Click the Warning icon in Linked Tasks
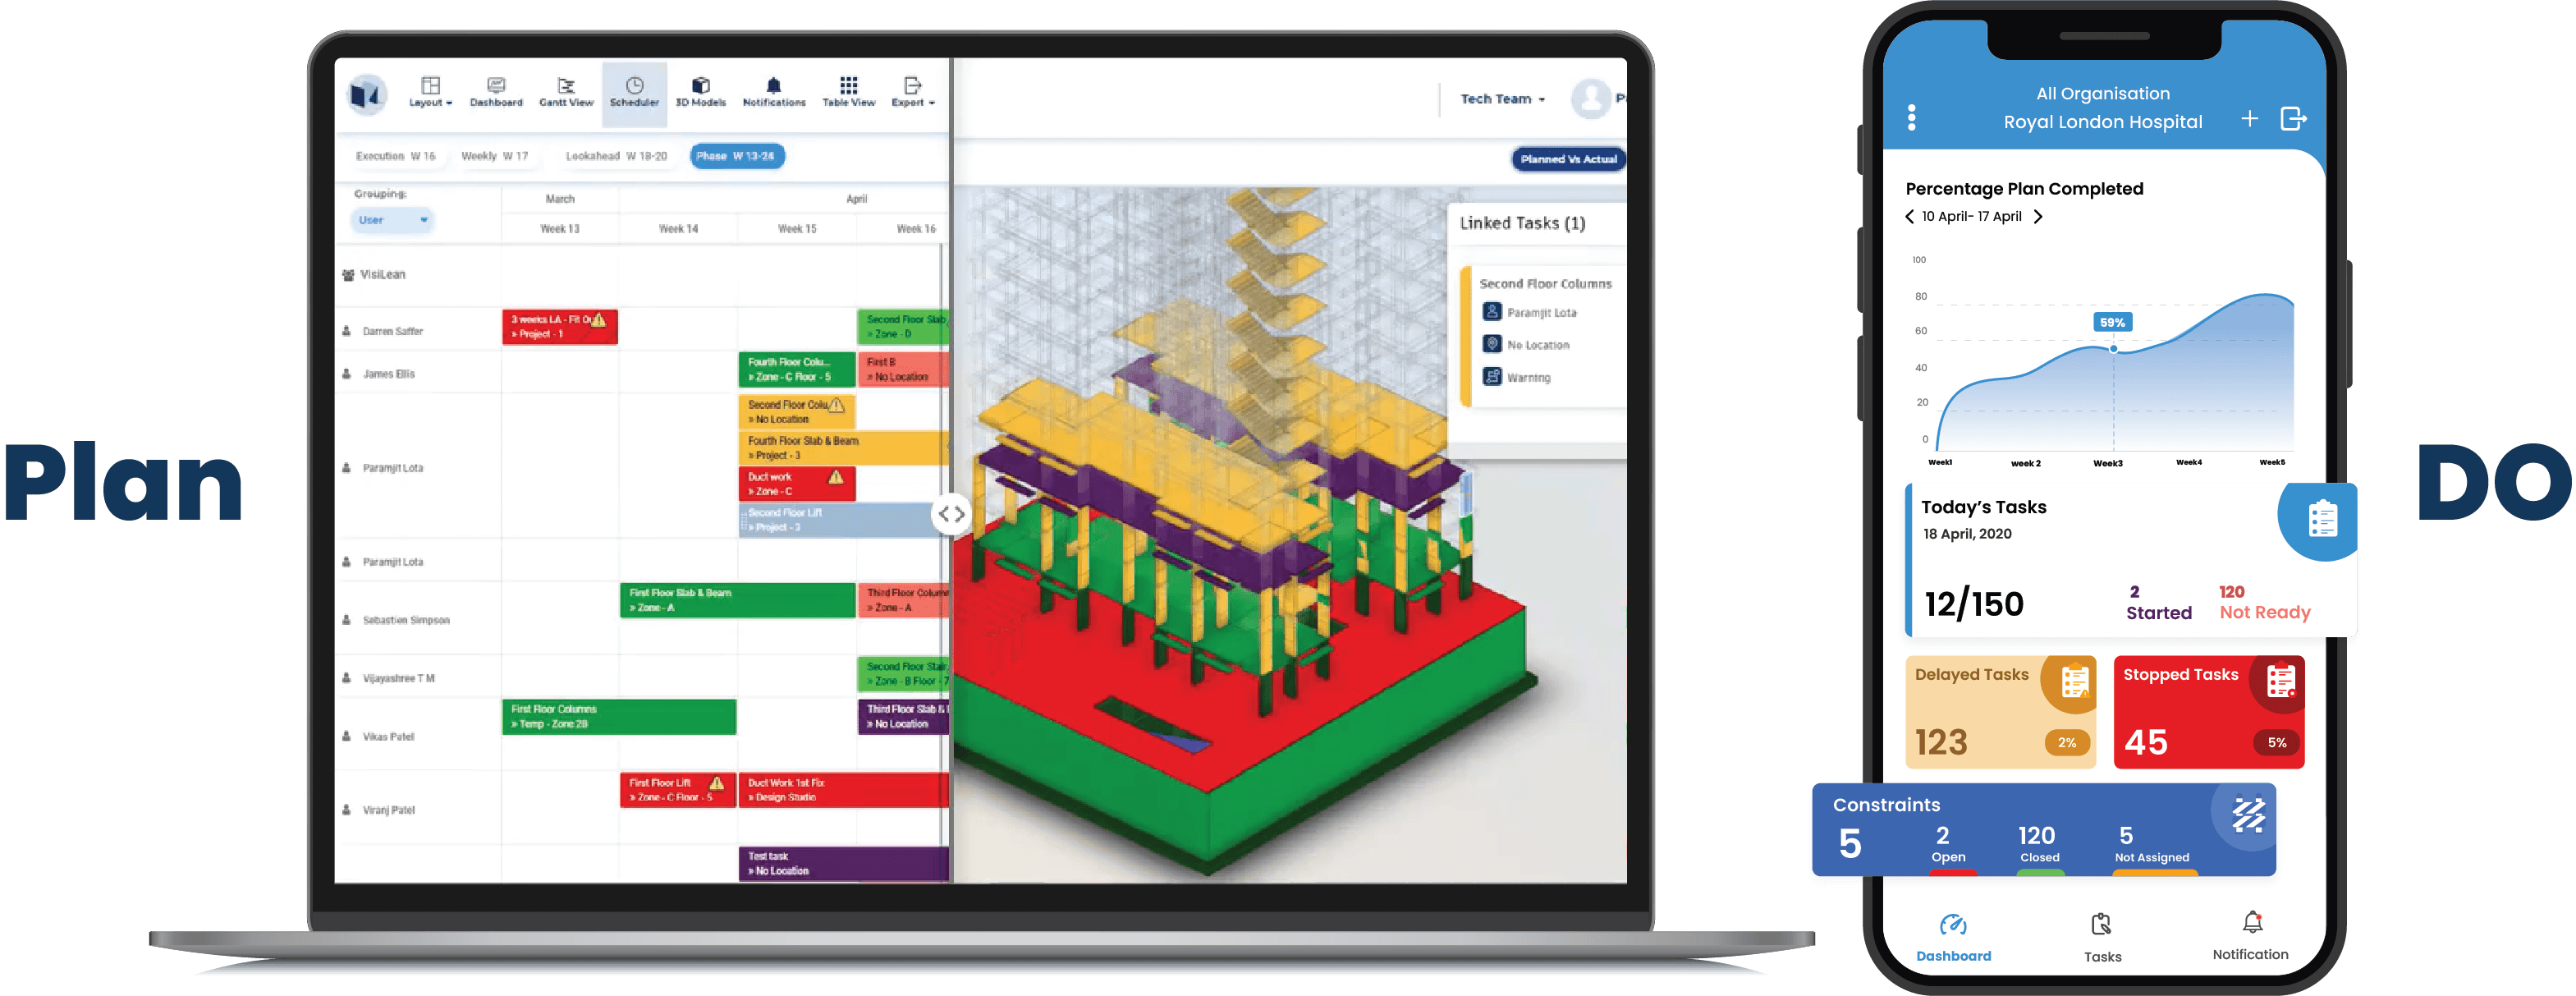The height and width of the screenshot is (996, 2576). [x=1491, y=376]
